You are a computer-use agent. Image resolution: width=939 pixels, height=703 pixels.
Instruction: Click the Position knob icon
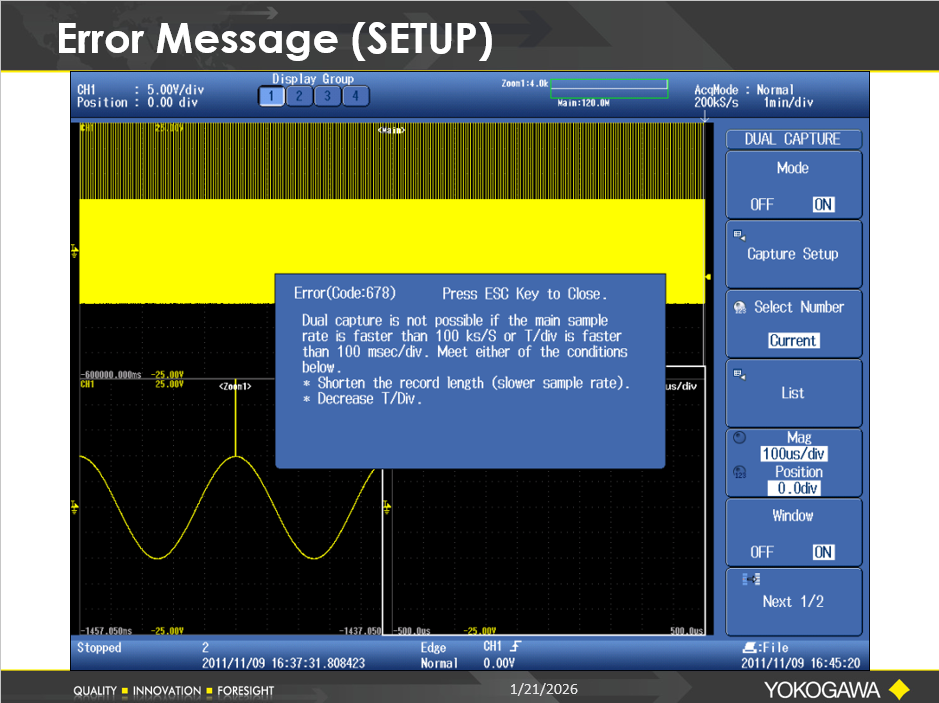739,472
